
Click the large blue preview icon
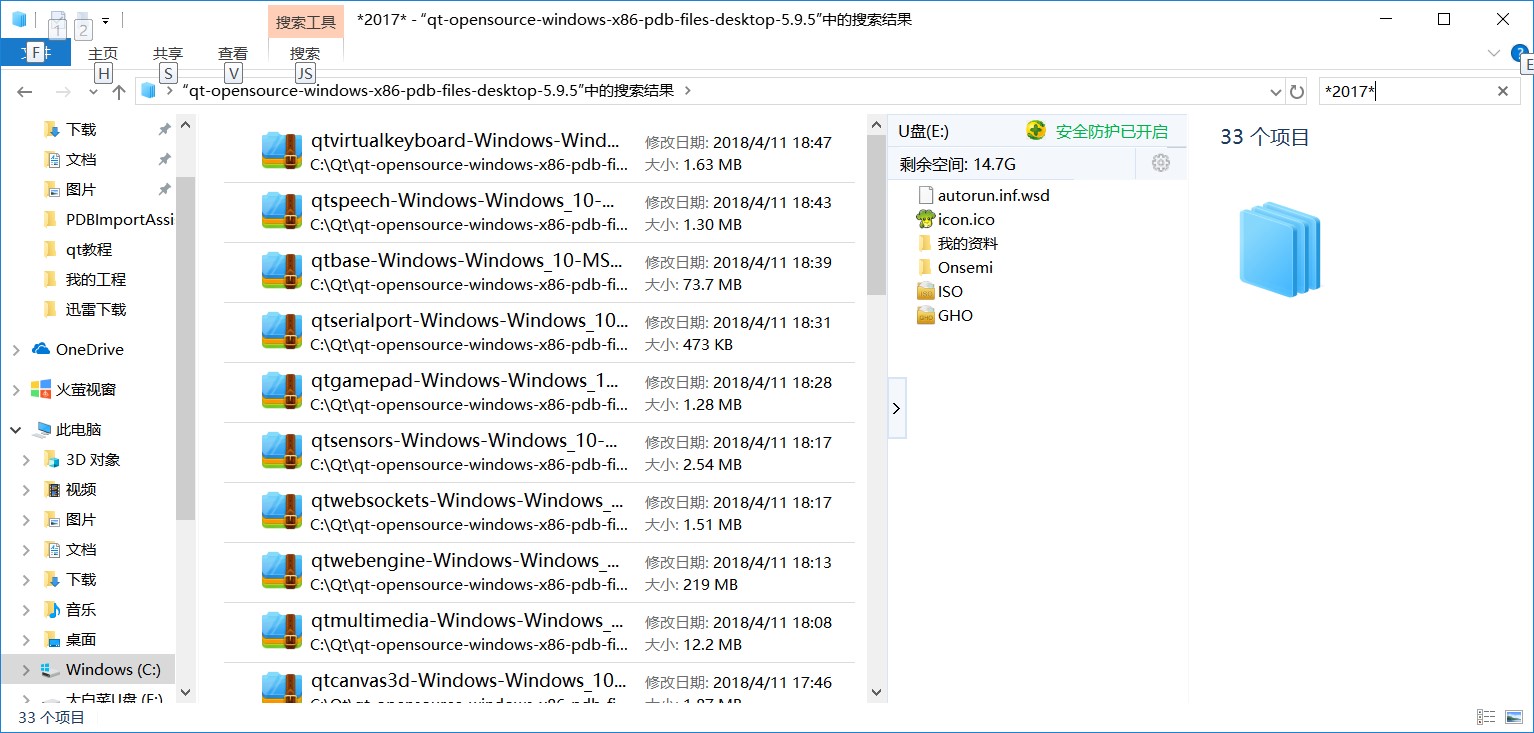[x=1280, y=249]
